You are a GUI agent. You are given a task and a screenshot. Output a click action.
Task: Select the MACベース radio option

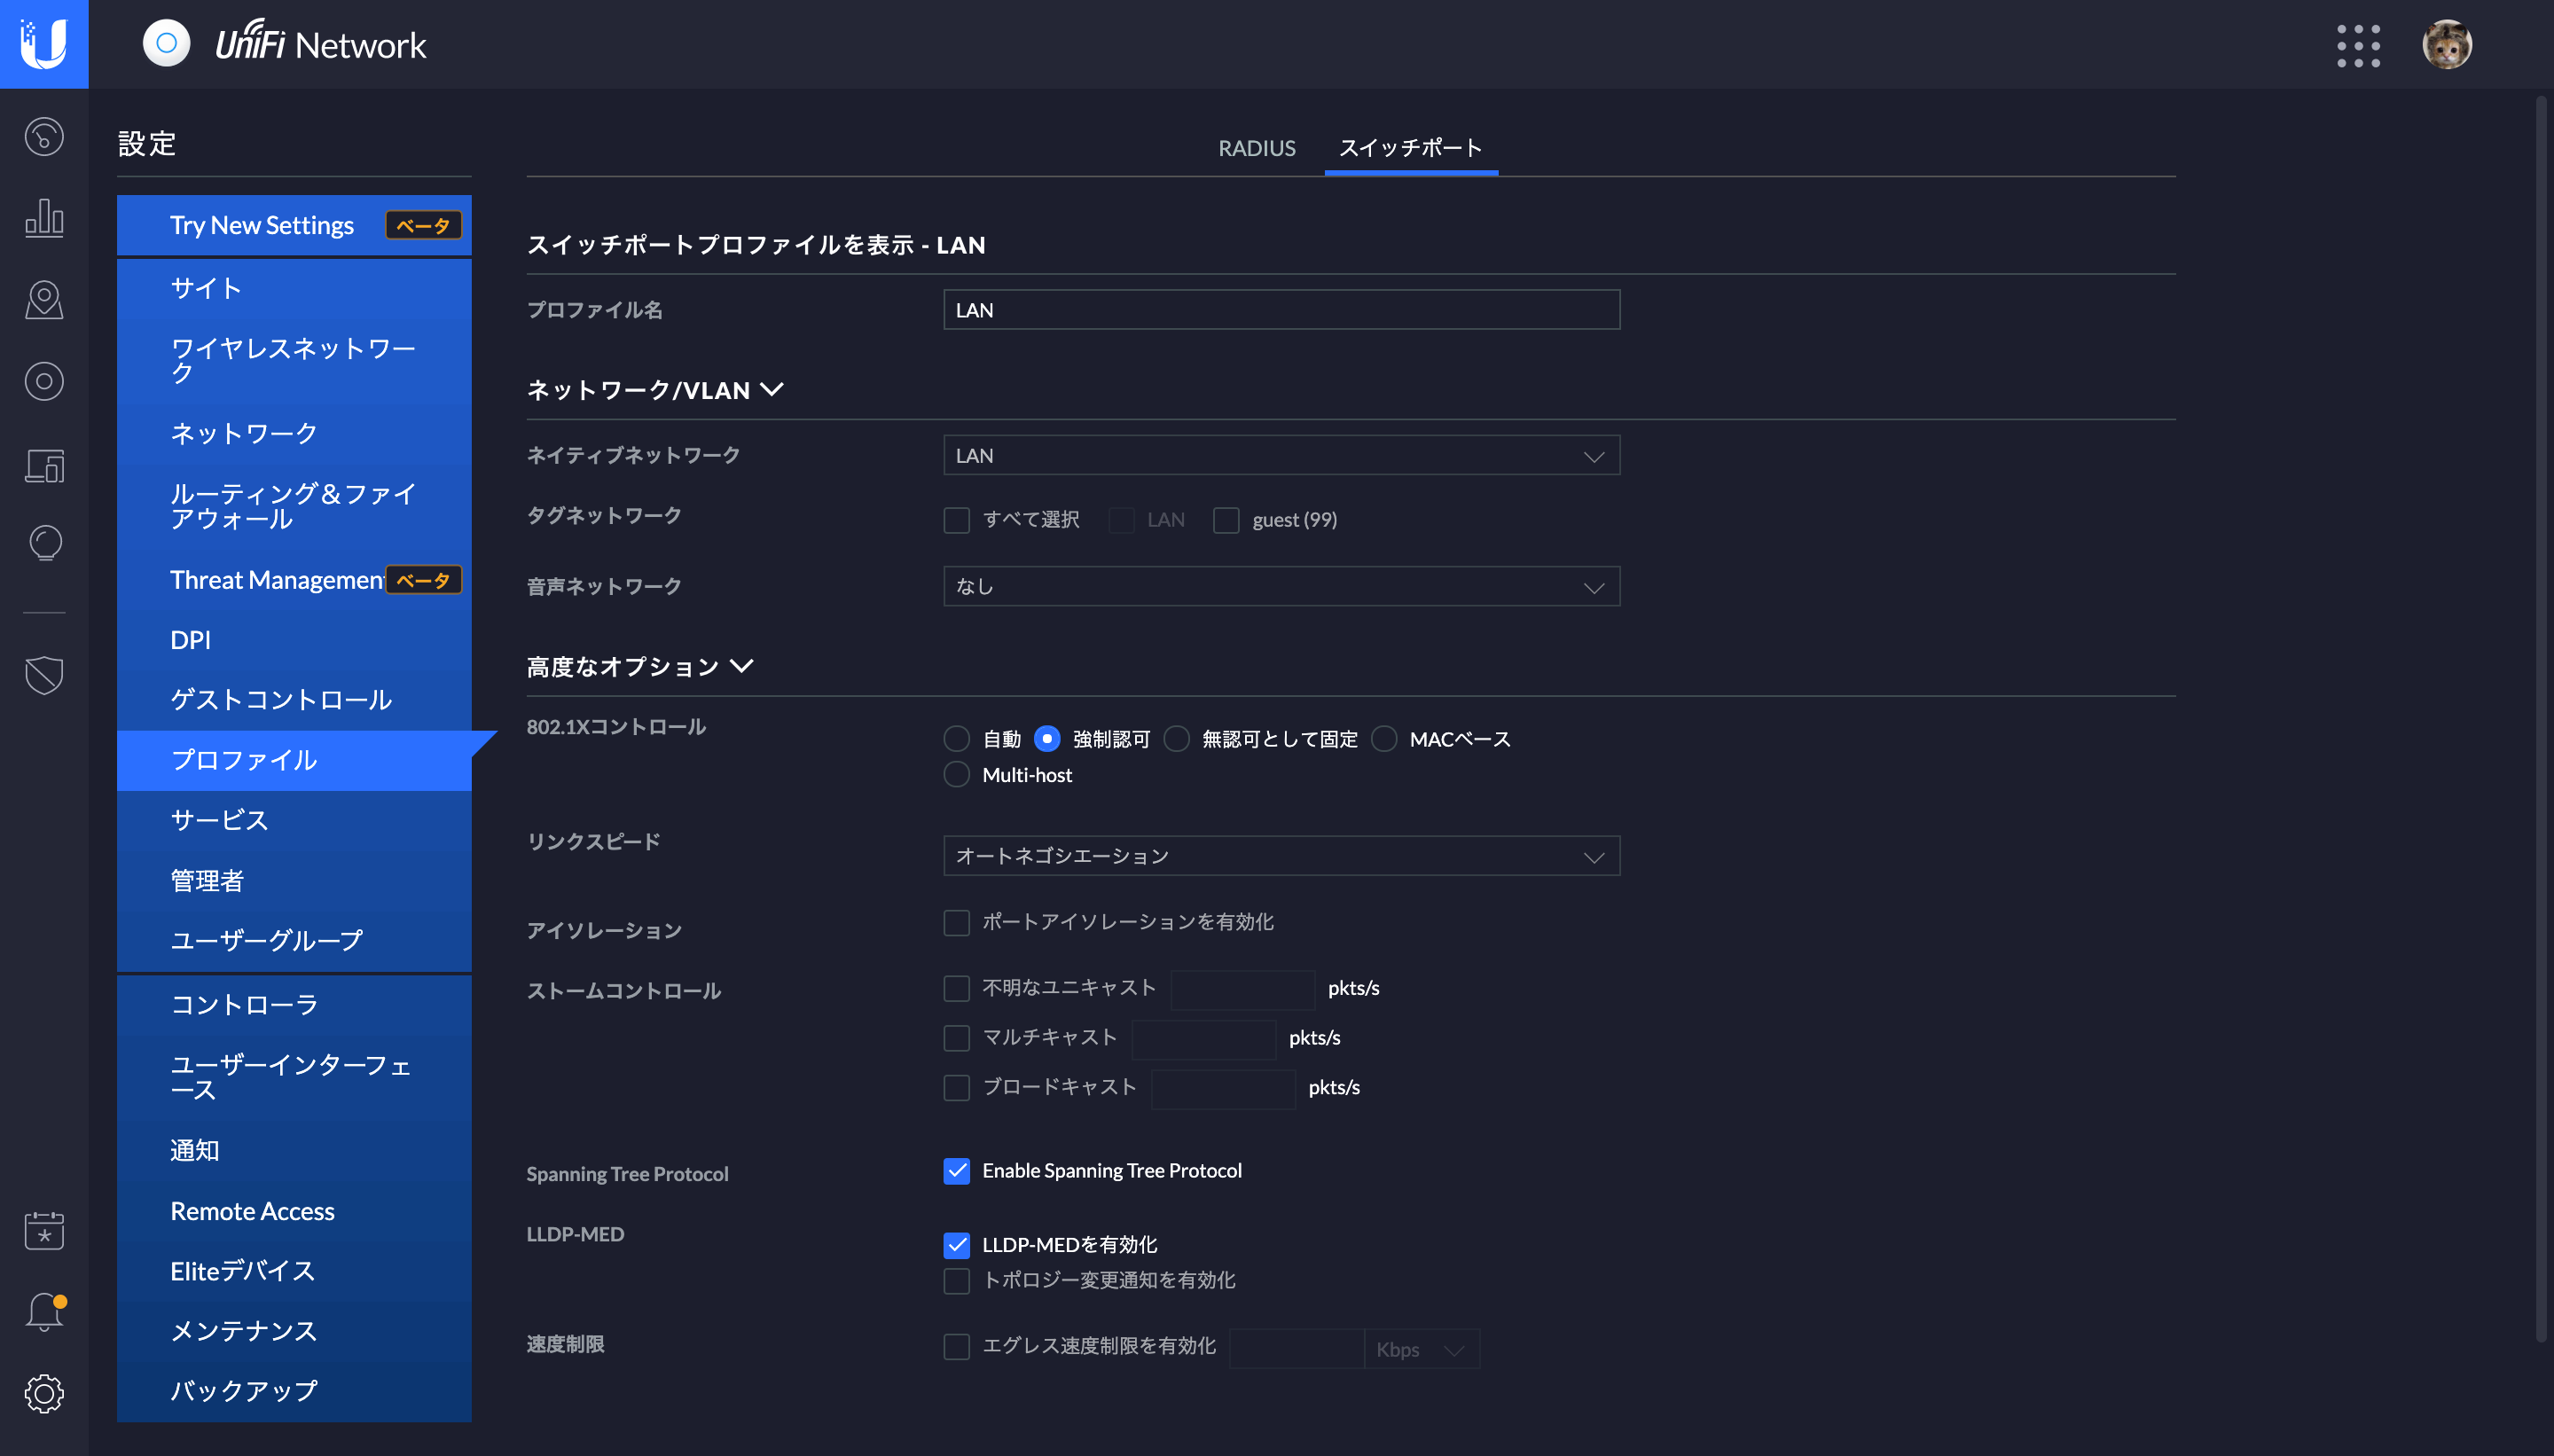tap(1384, 739)
